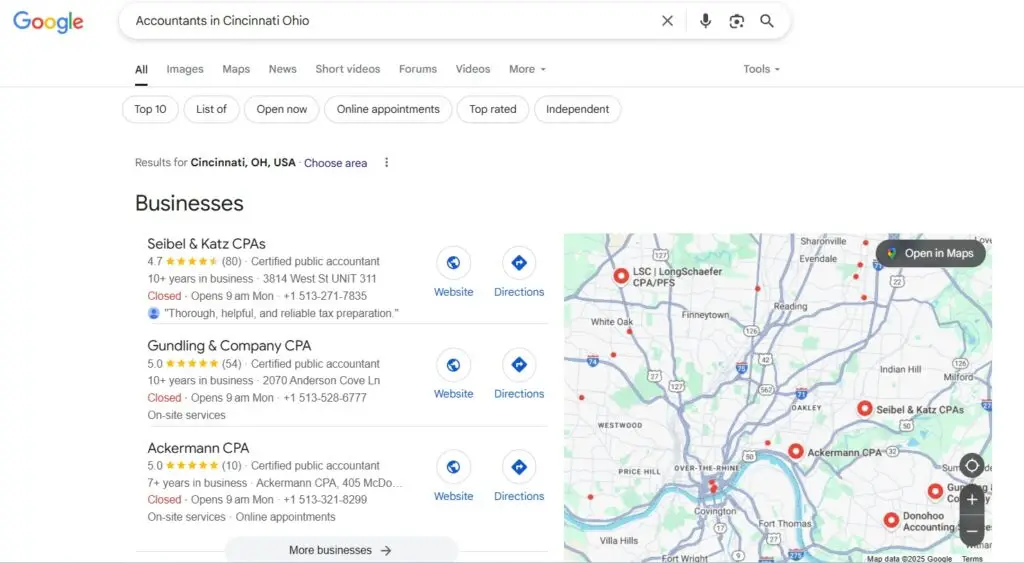Image resolution: width=1024 pixels, height=563 pixels.
Task: Filter by Online appointments chip
Action: point(388,109)
